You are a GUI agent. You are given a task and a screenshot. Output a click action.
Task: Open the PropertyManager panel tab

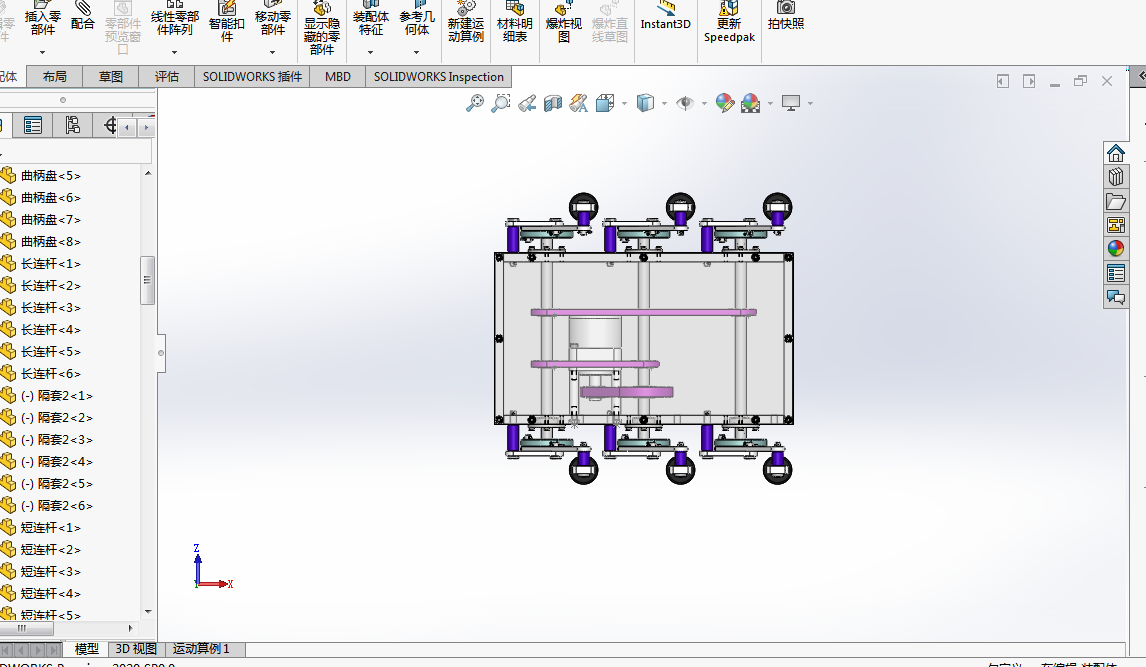click(x=33, y=125)
